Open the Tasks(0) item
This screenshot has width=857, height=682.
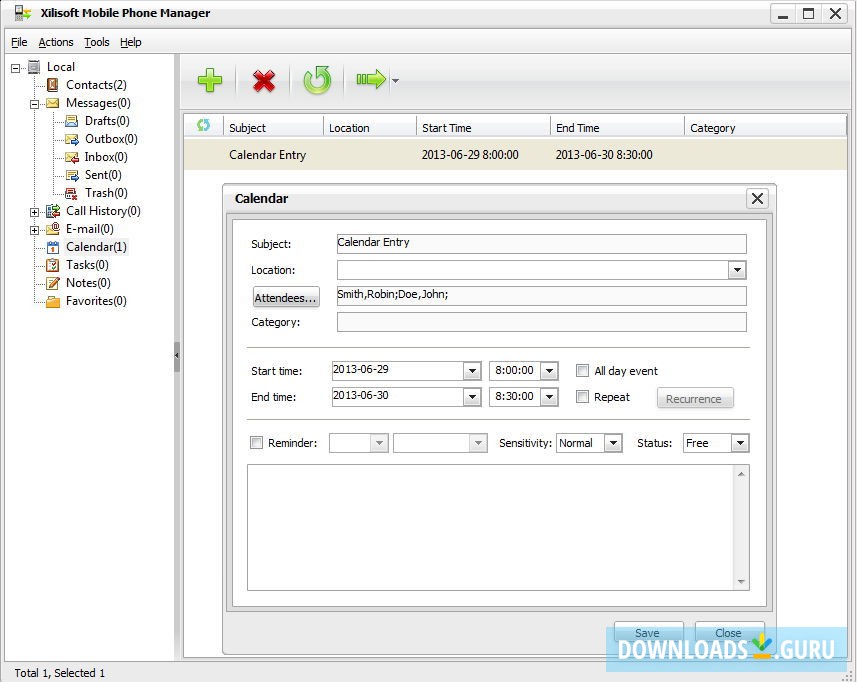pos(87,265)
